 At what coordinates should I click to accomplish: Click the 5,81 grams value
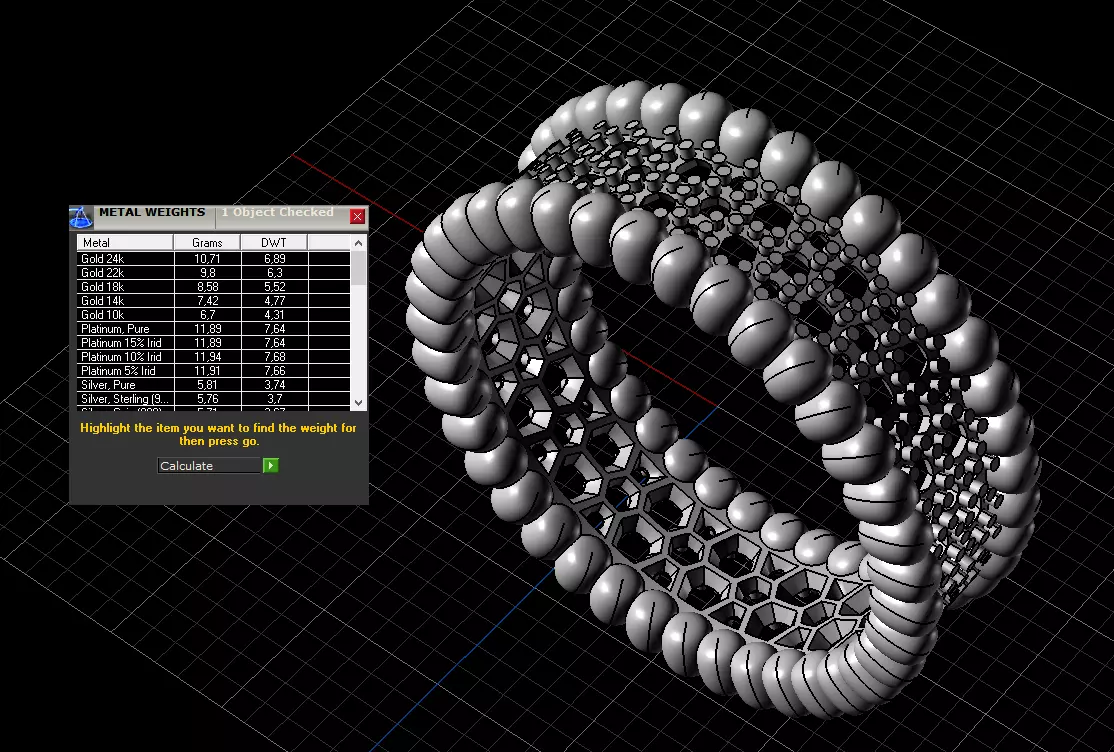[x=207, y=385]
